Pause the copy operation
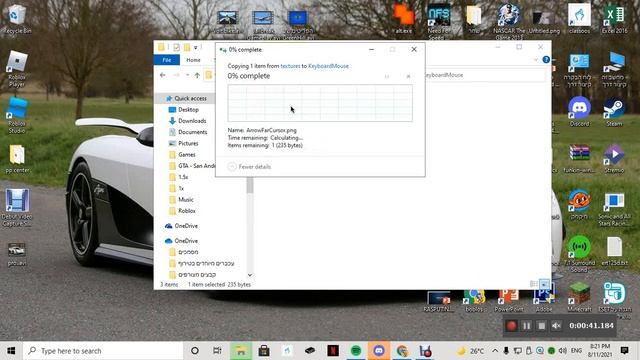This screenshot has height=360, width=640. pyautogui.click(x=387, y=76)
